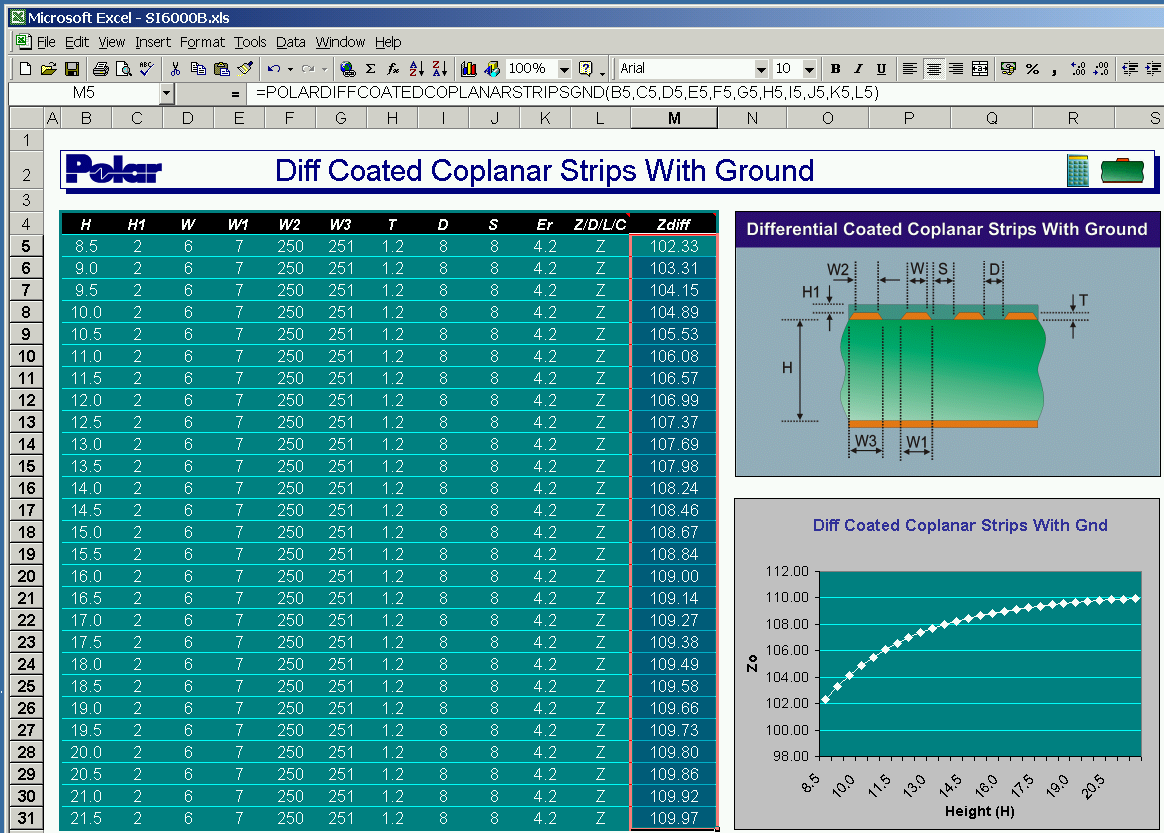The height and width of the screenshot is (833, 1164).
Task: Increase decimal places
Action: point(1078,69)
